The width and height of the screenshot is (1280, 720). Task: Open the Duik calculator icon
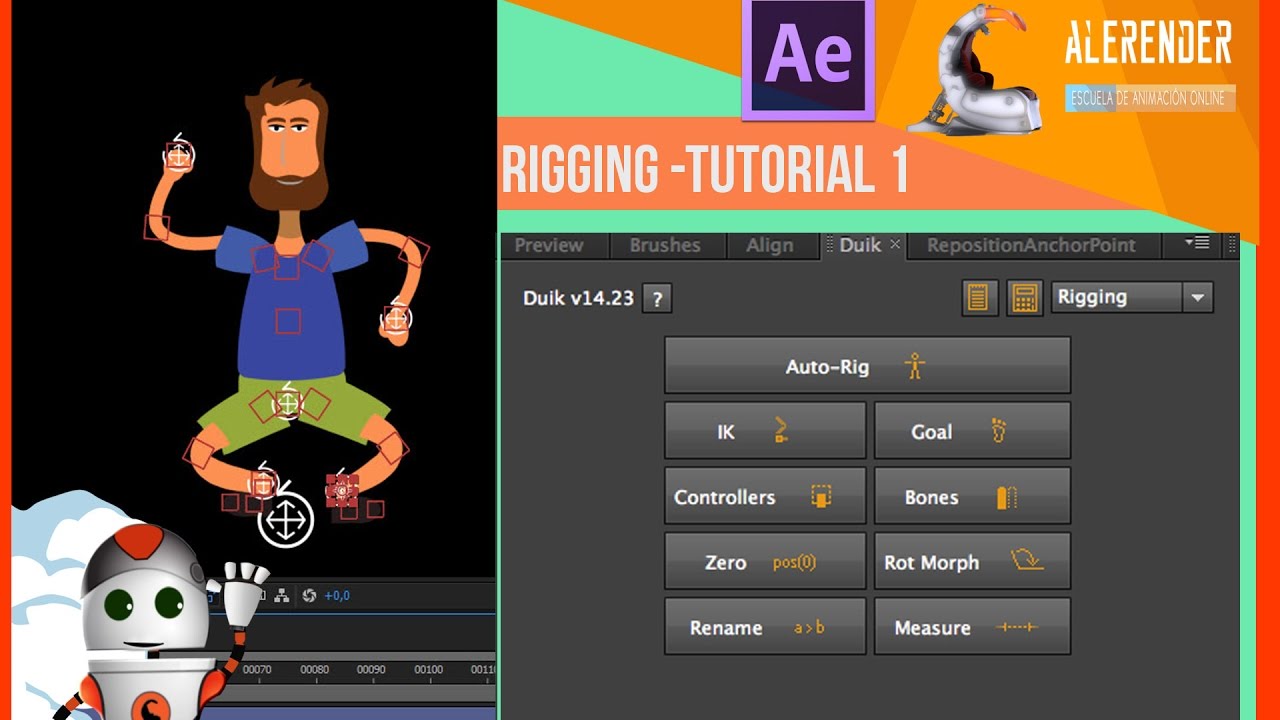coord(1023,297)
